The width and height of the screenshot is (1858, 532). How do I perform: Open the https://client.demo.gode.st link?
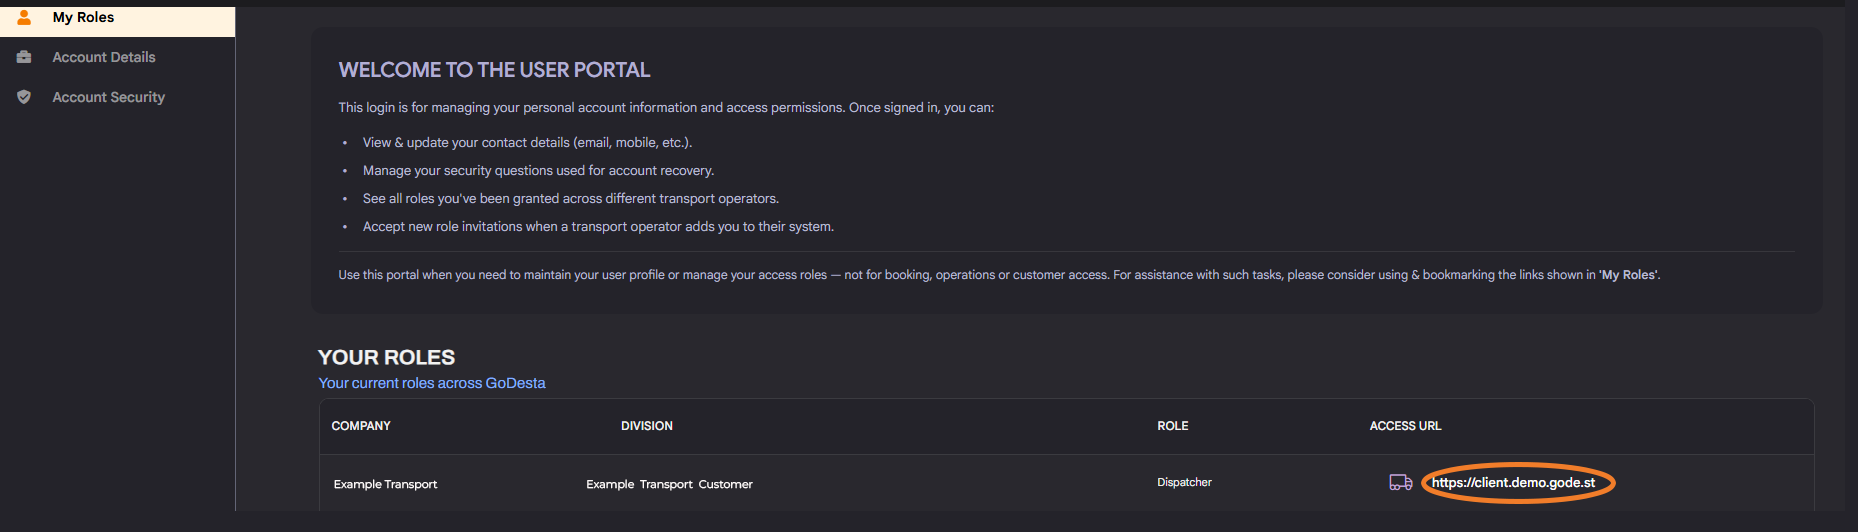click(x=1513, y=483)
